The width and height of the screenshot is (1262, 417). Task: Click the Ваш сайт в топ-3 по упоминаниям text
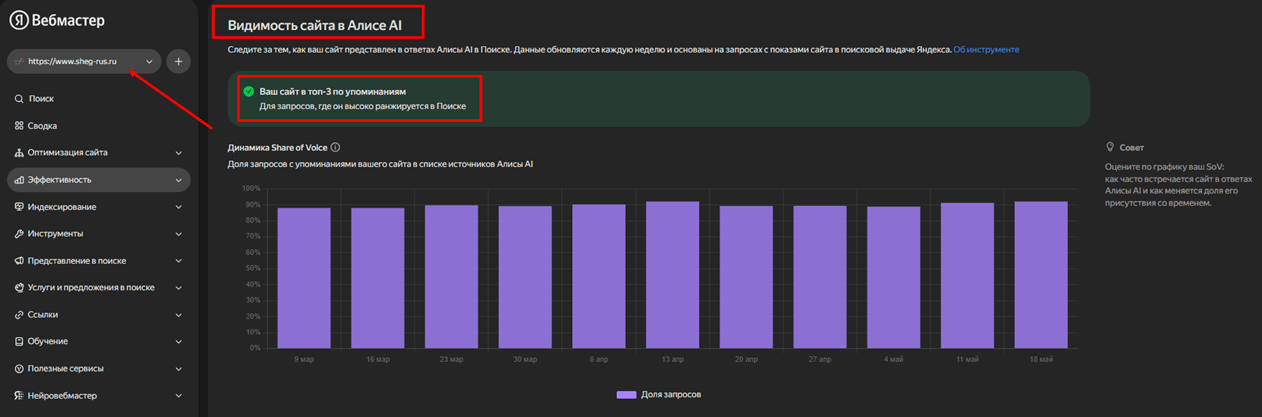point(332,91)
